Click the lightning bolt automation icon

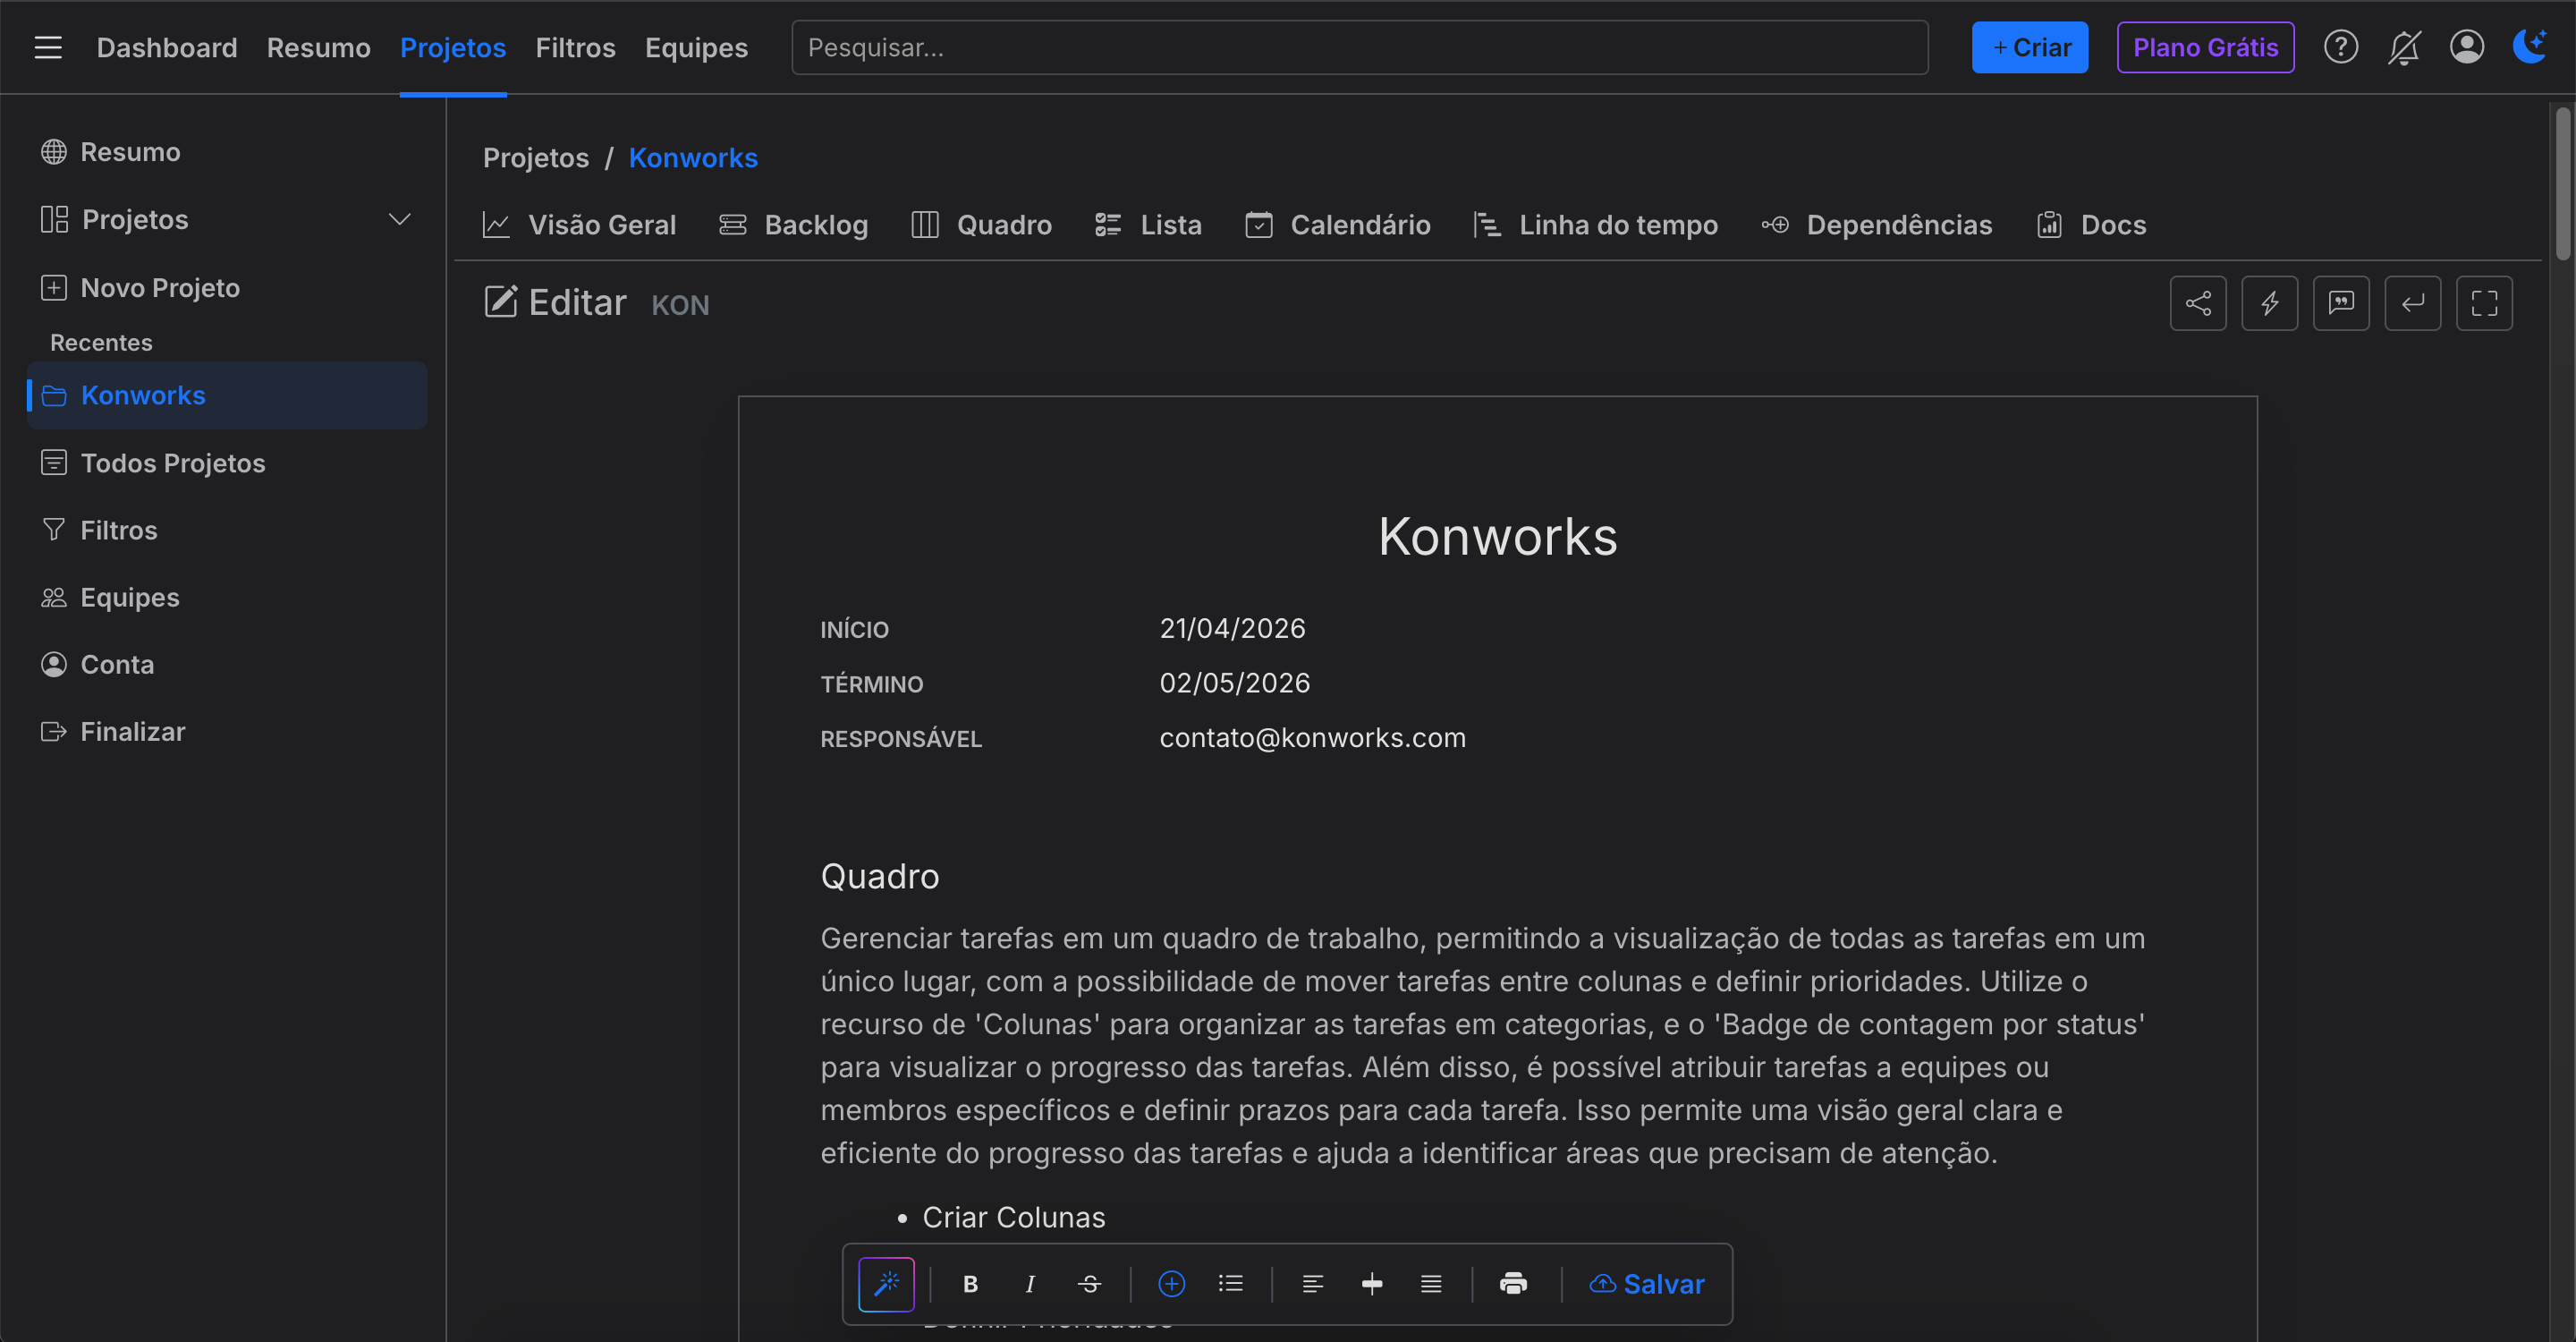[x=2269, y=303]
